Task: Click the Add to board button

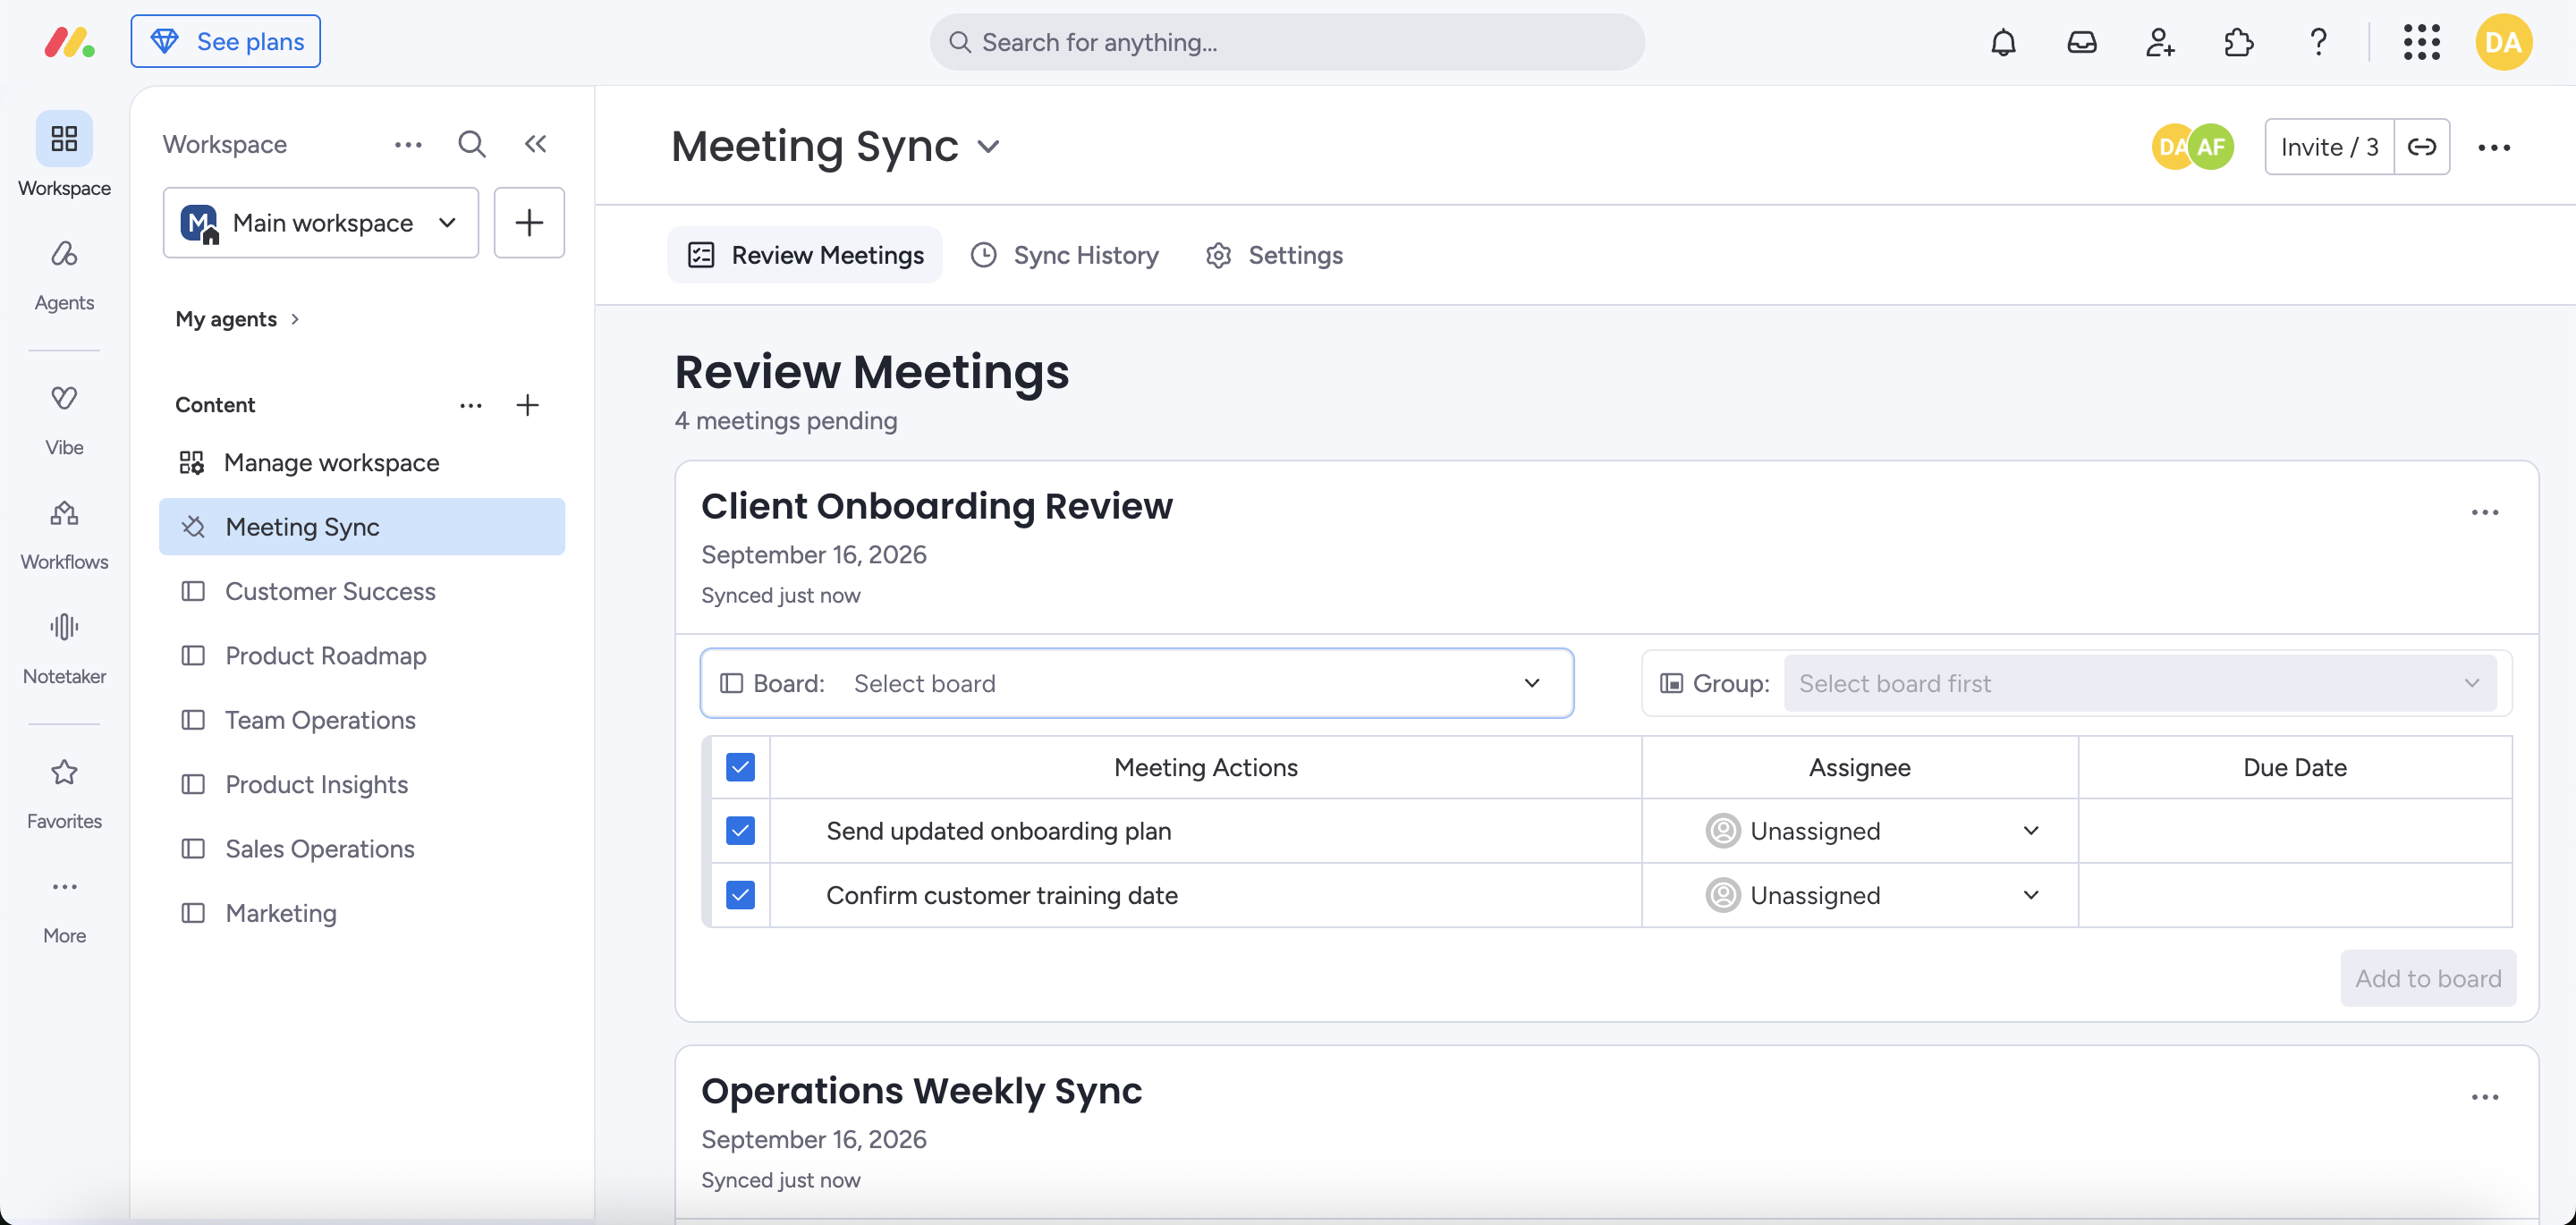Action: pyautogui.click(x=2428, y=978)
